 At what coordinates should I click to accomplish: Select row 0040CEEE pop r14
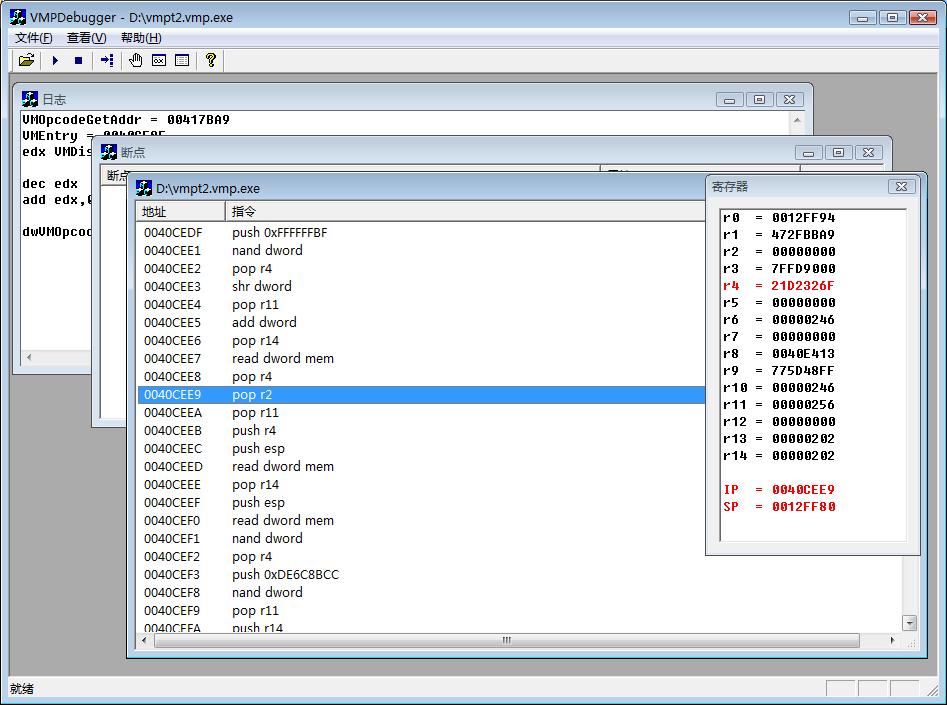click(x=422, y=484)
